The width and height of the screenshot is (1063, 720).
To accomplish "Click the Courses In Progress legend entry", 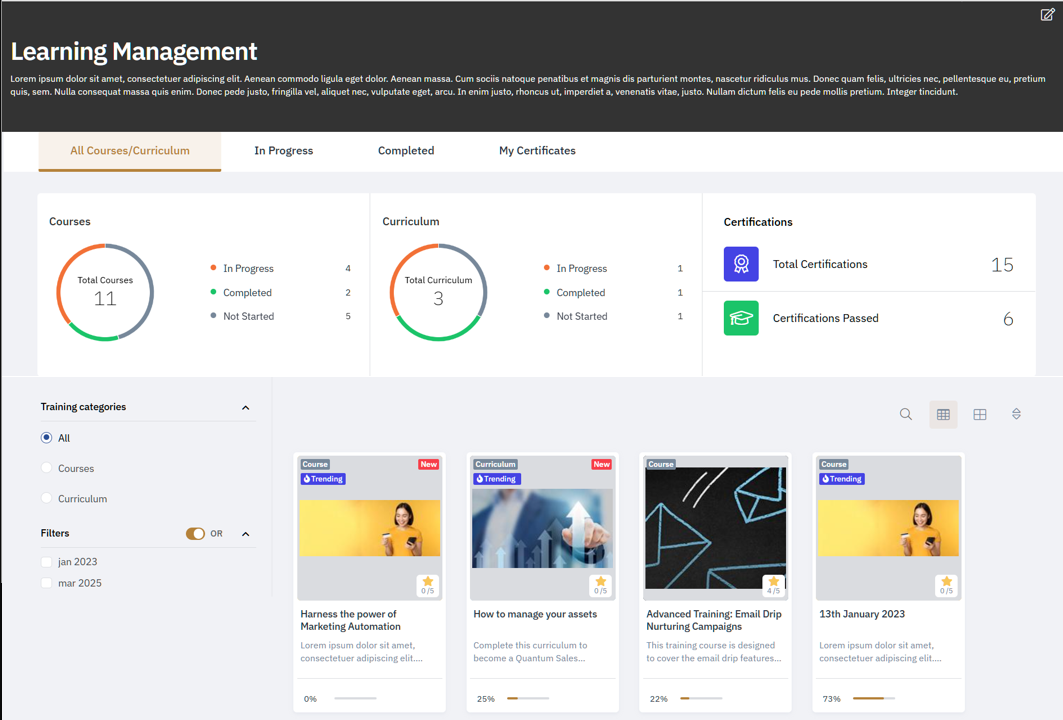I will point(281,268).
